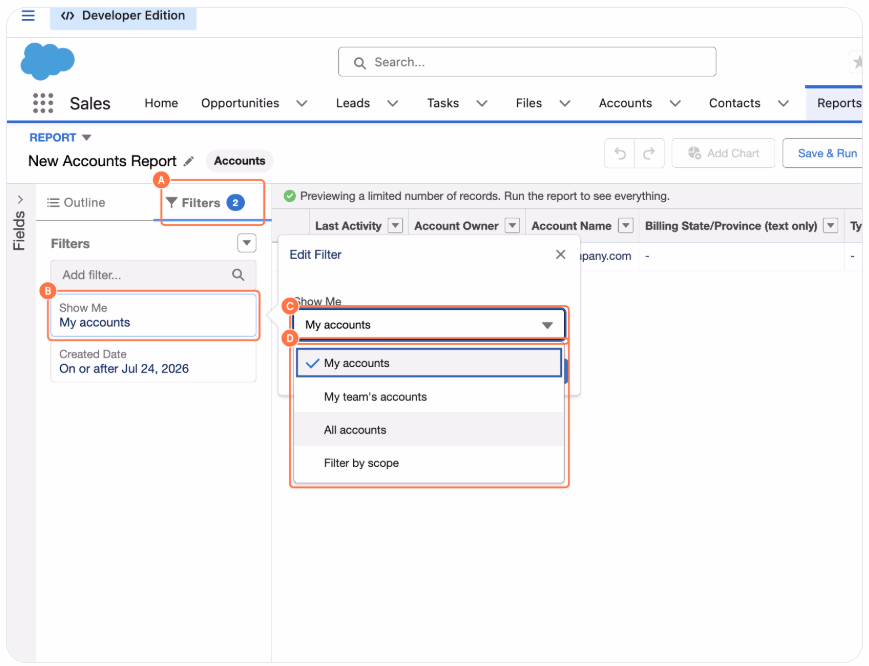This screenshot has height=666, width=869.
Task: Open the Accounts navigation tab
Action: [625, 103]
